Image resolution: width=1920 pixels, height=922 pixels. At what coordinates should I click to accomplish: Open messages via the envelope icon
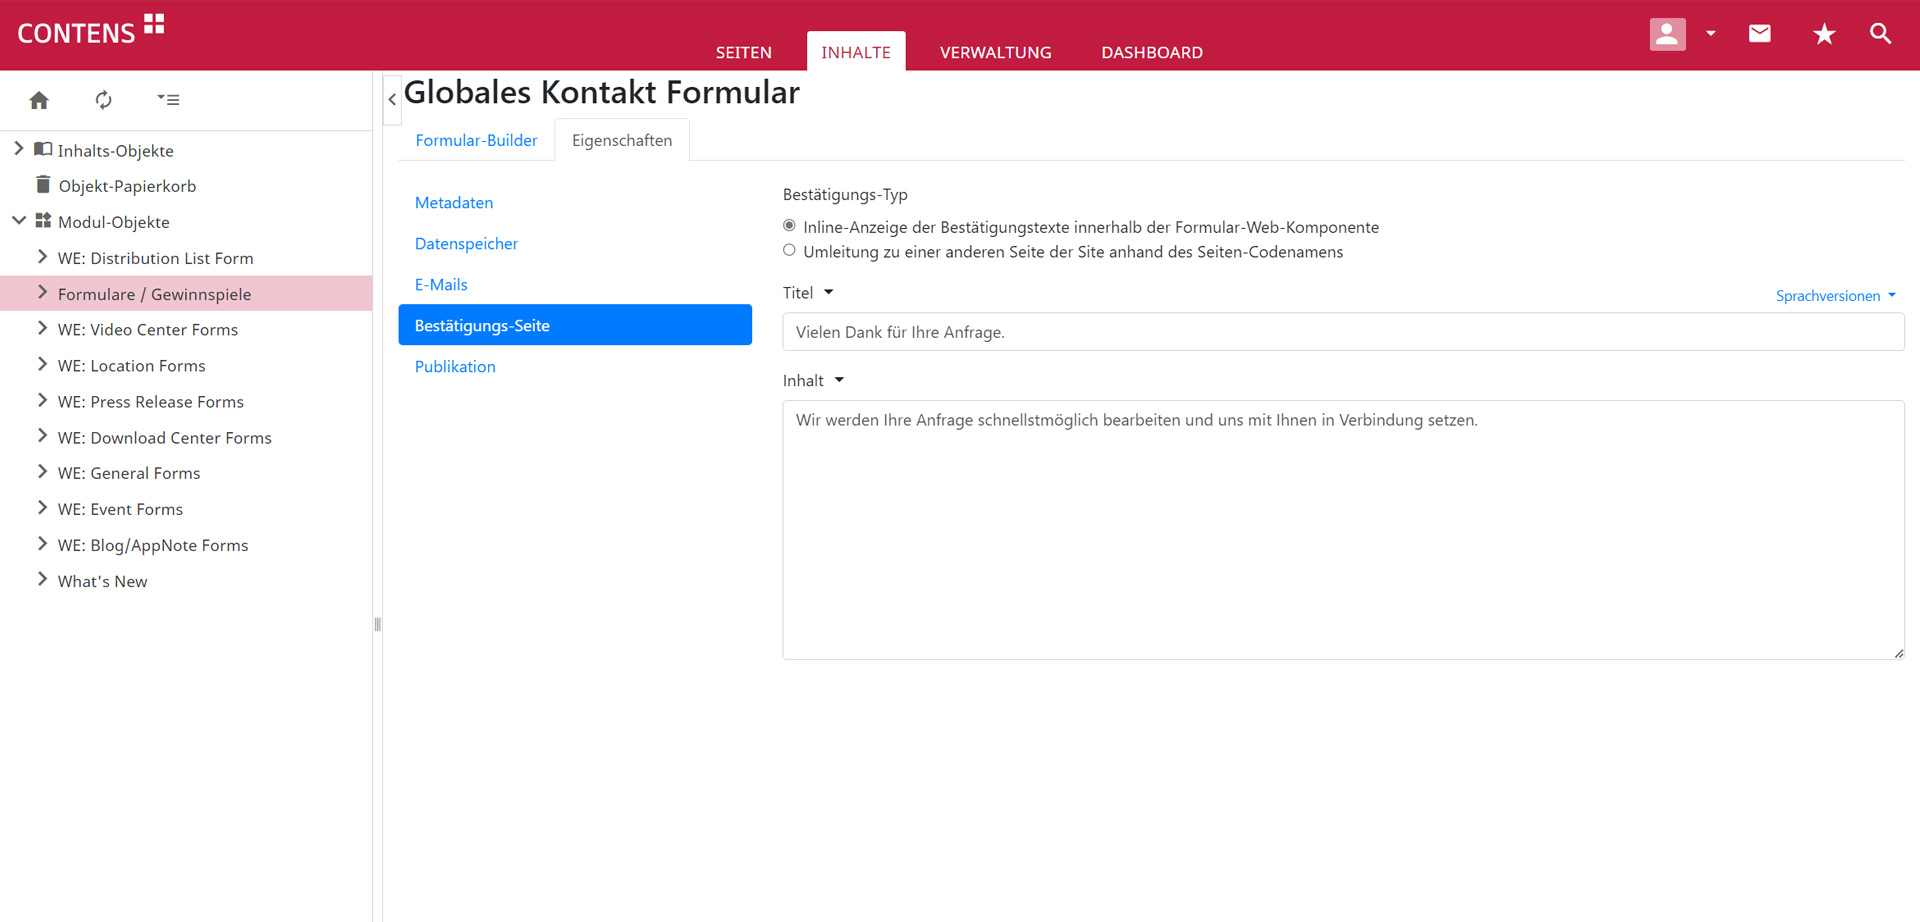point(1759,34)
